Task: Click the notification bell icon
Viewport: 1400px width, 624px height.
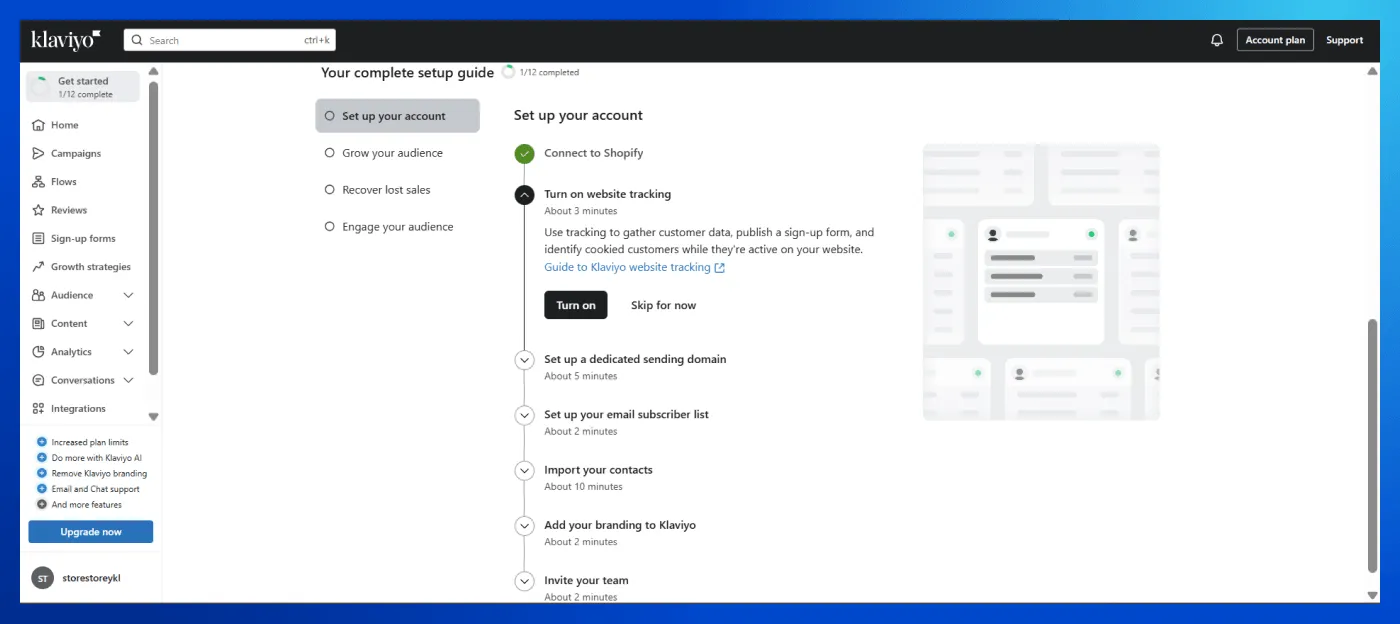Action: click(1216, 40)
